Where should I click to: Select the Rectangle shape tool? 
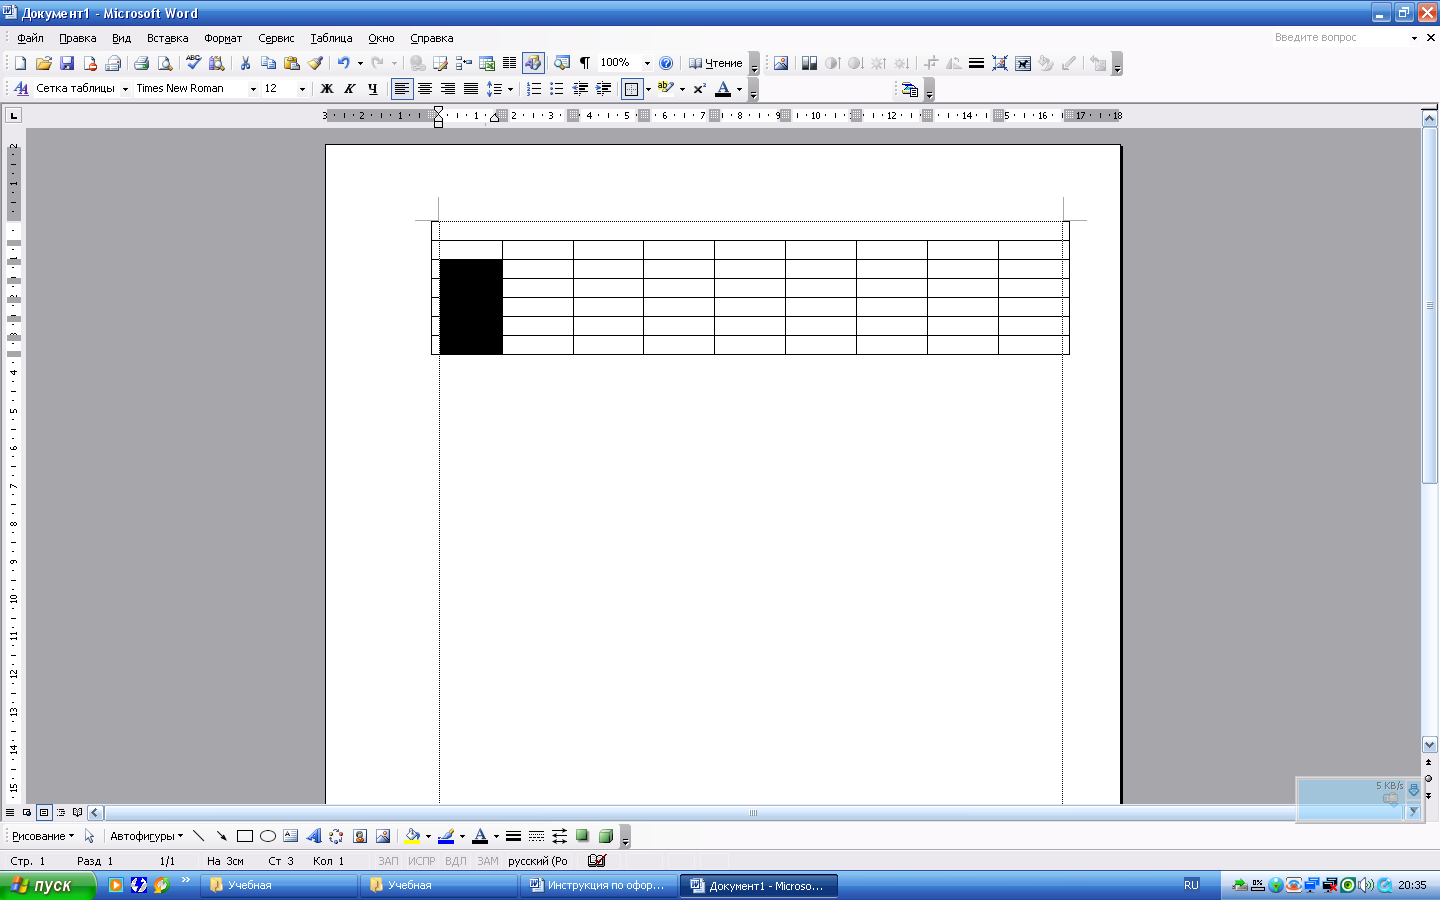[245, 836]
